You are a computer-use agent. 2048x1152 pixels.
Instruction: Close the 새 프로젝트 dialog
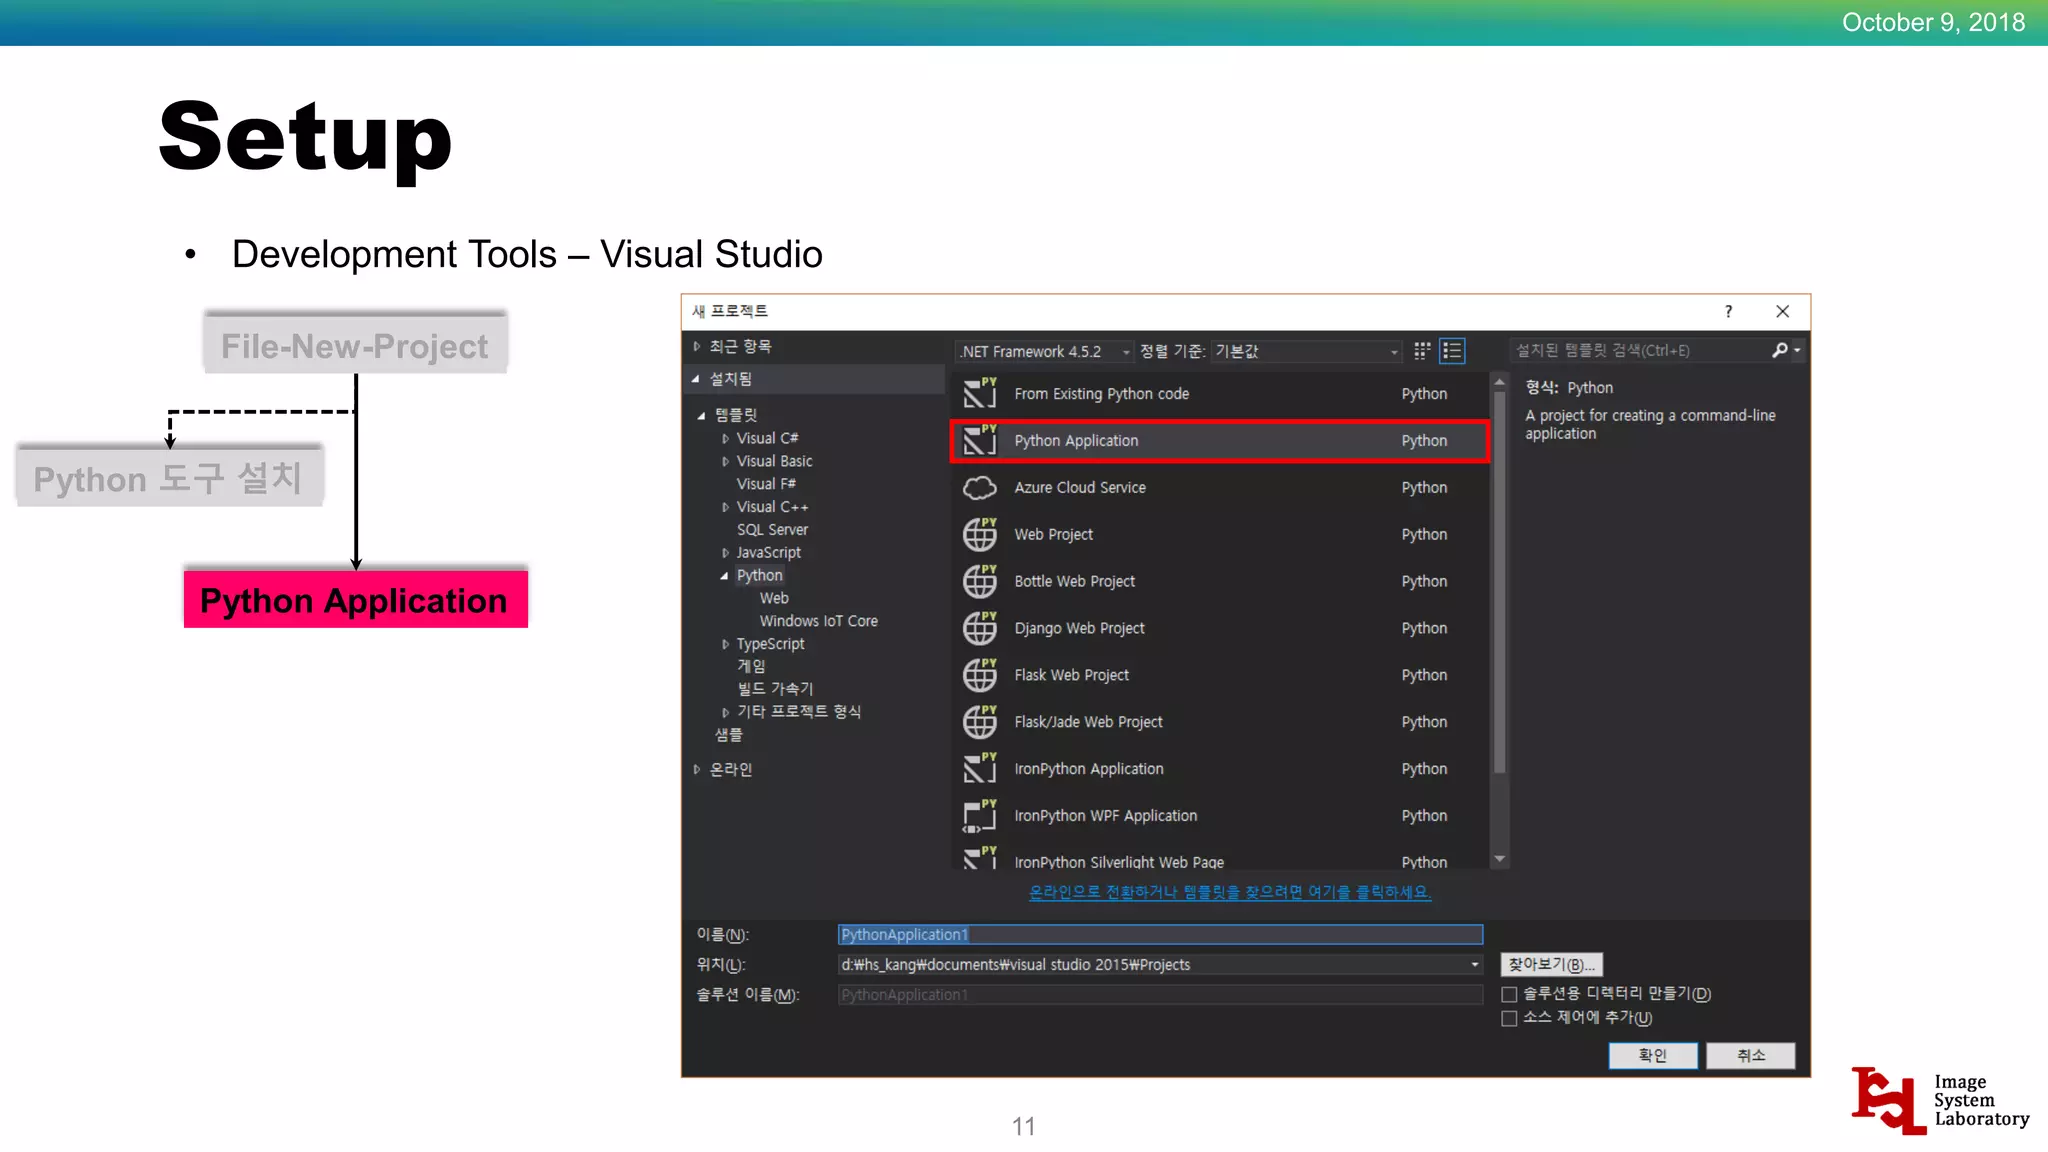click(x=1782, y=311)
